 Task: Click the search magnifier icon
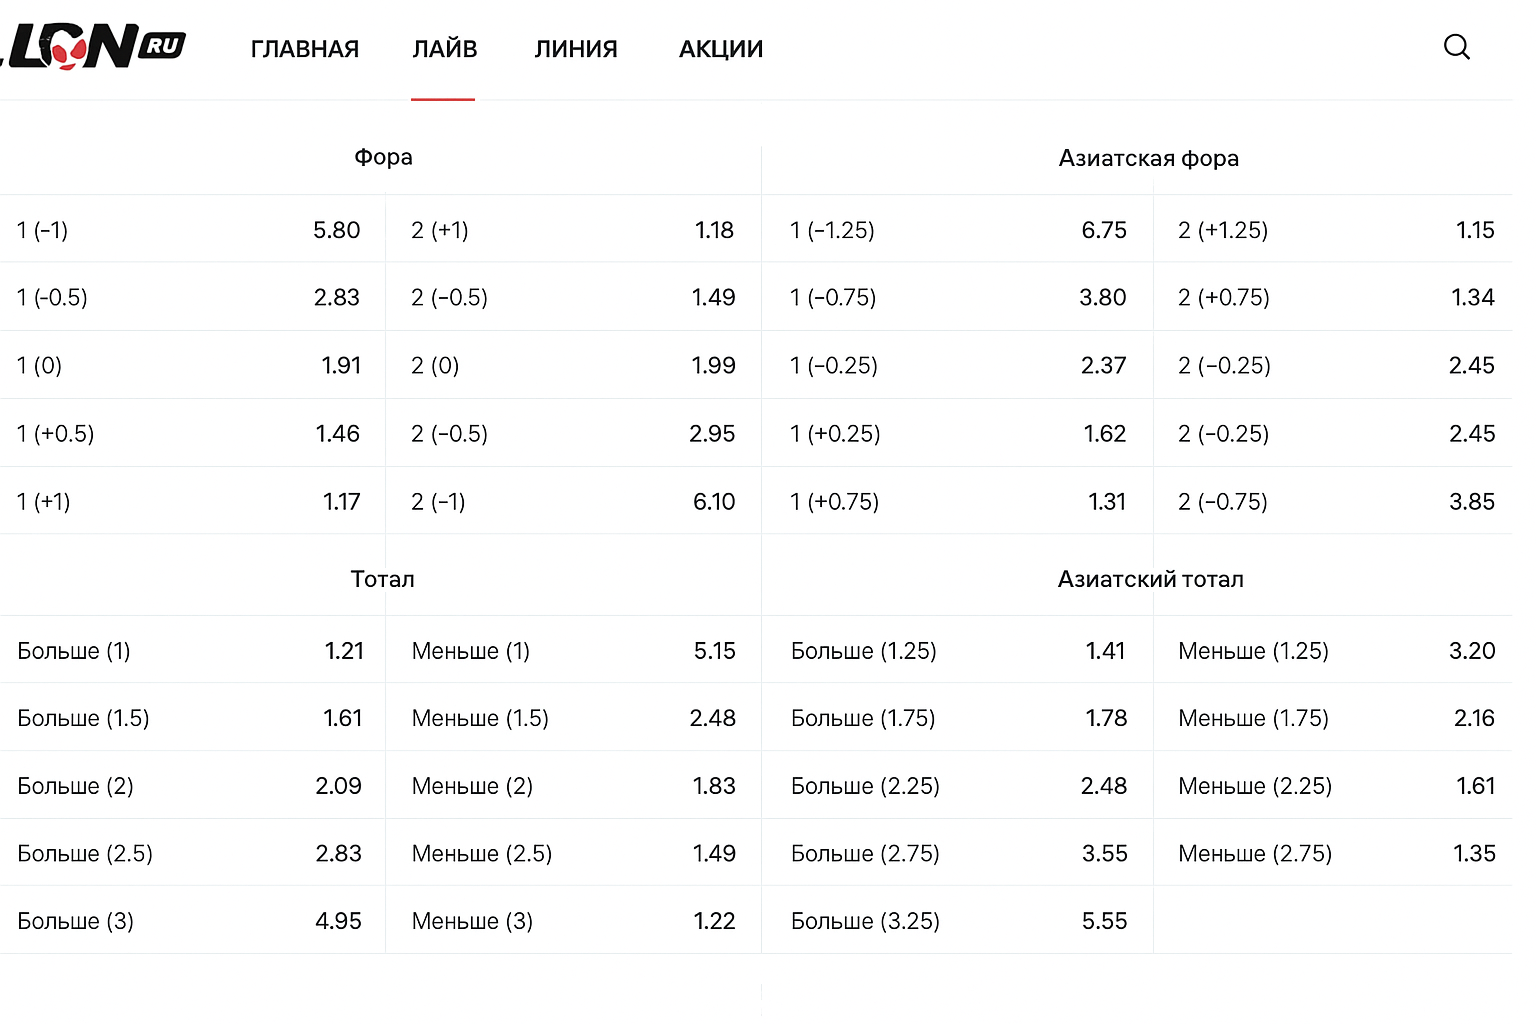pos(1457,47)
